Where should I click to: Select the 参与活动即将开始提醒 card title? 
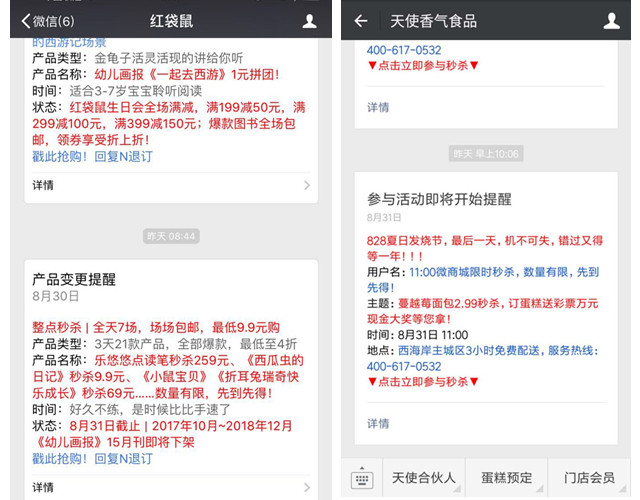click(439, 199)
